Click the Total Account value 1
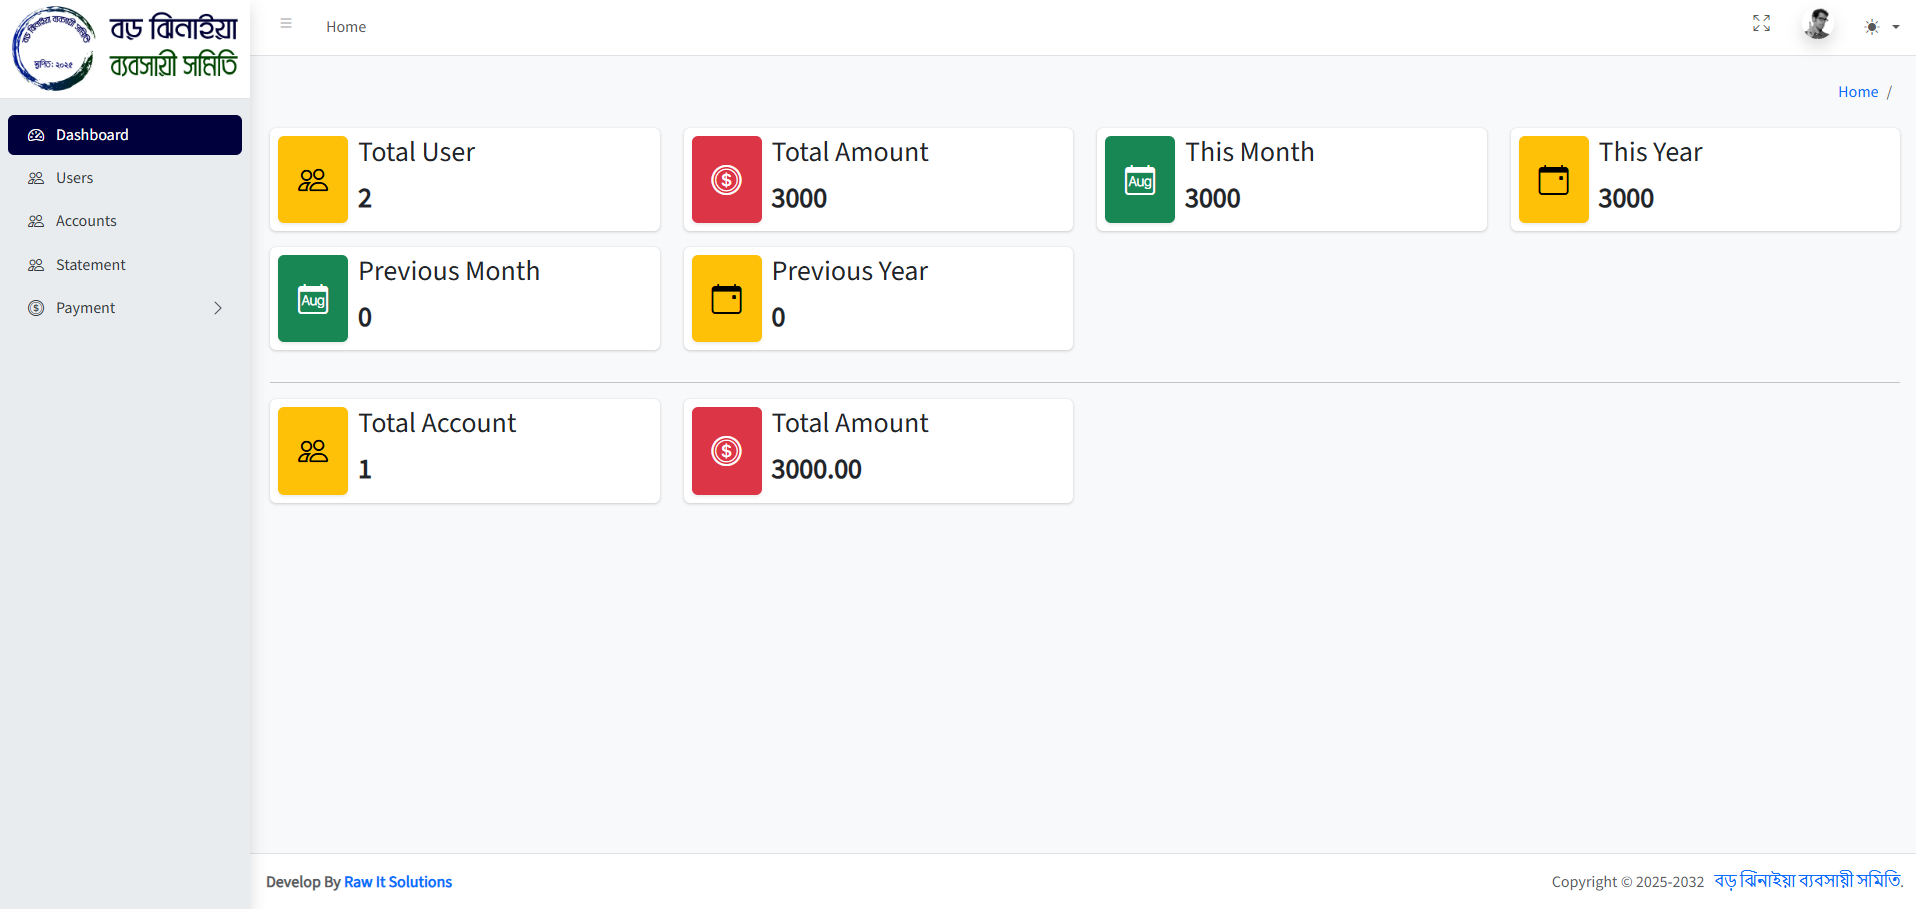This screenshot has height=909, width=1916. pyautogui.click(x=365, y=469)
